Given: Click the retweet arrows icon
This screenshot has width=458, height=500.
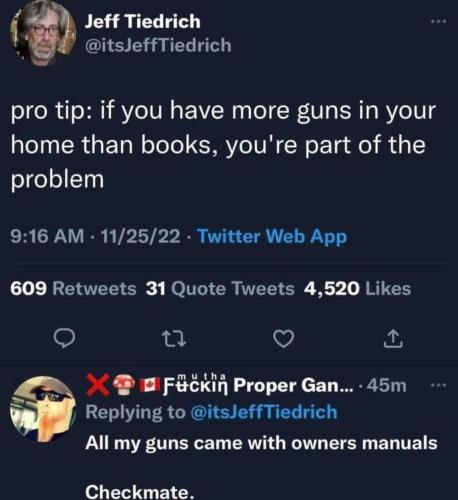Looking at the screenshot, I should (174, 338).
